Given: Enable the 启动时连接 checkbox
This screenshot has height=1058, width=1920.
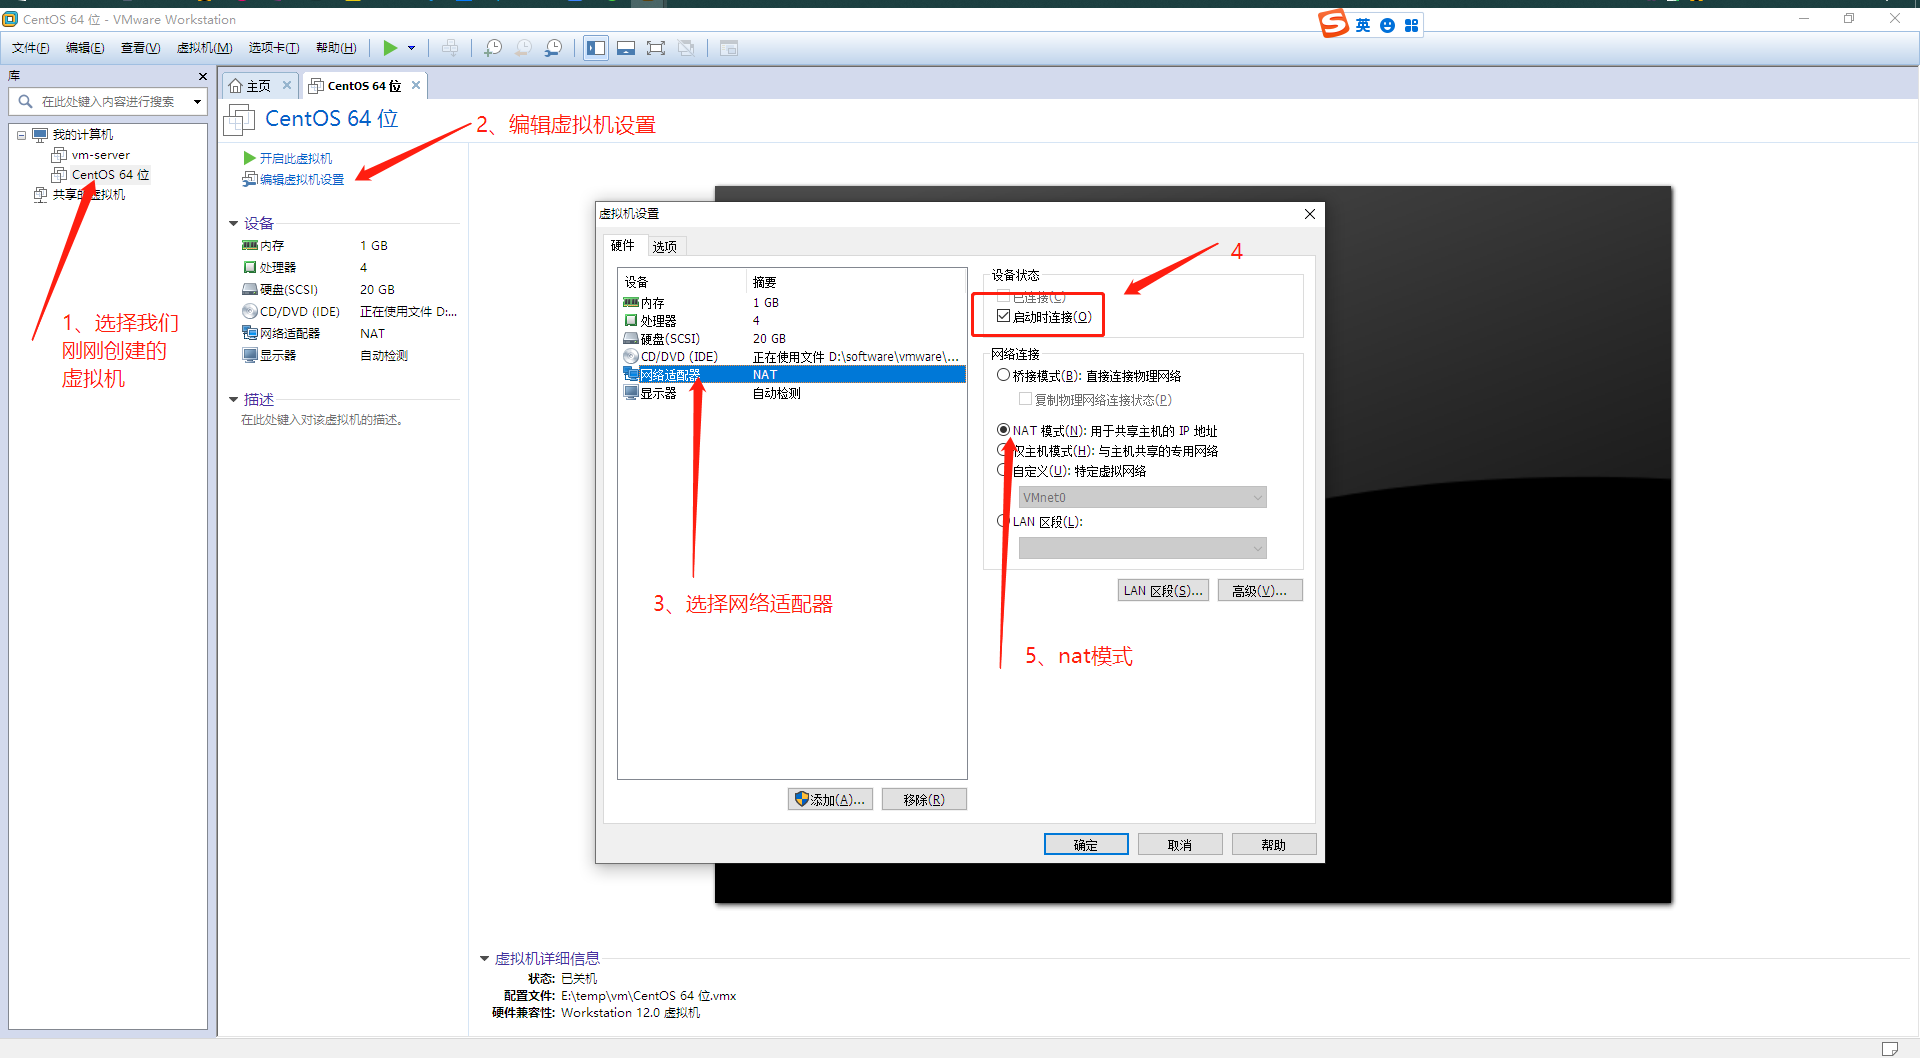Looking at the screenshot, I should pyautogui.click(x=1004, y=315).
